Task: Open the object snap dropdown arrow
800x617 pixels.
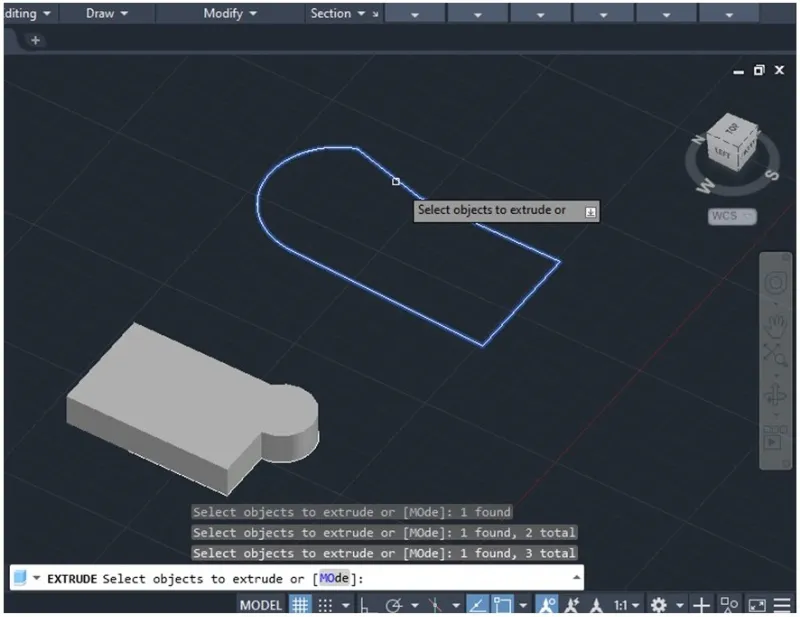Action: click(x=522, y=605)
